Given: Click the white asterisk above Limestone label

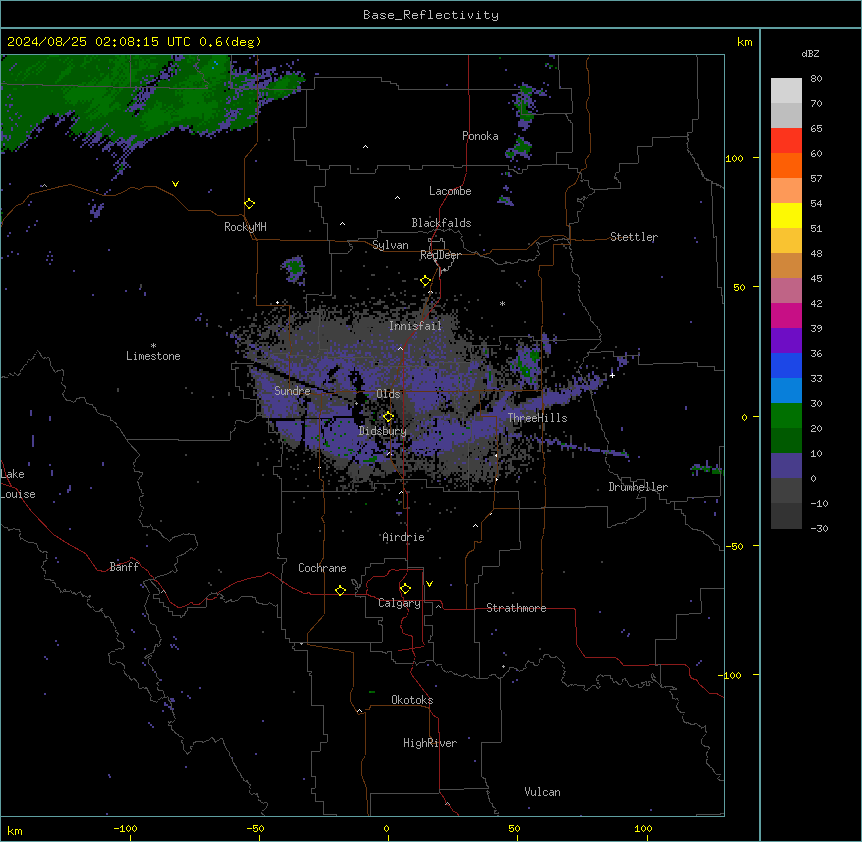Looking at the screenshot, I should (x=153, y=346).
